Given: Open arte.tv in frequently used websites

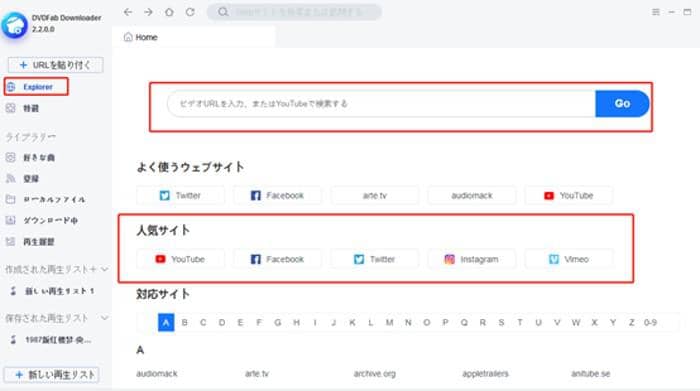Looking at the screenshot, I should point(375,196).
